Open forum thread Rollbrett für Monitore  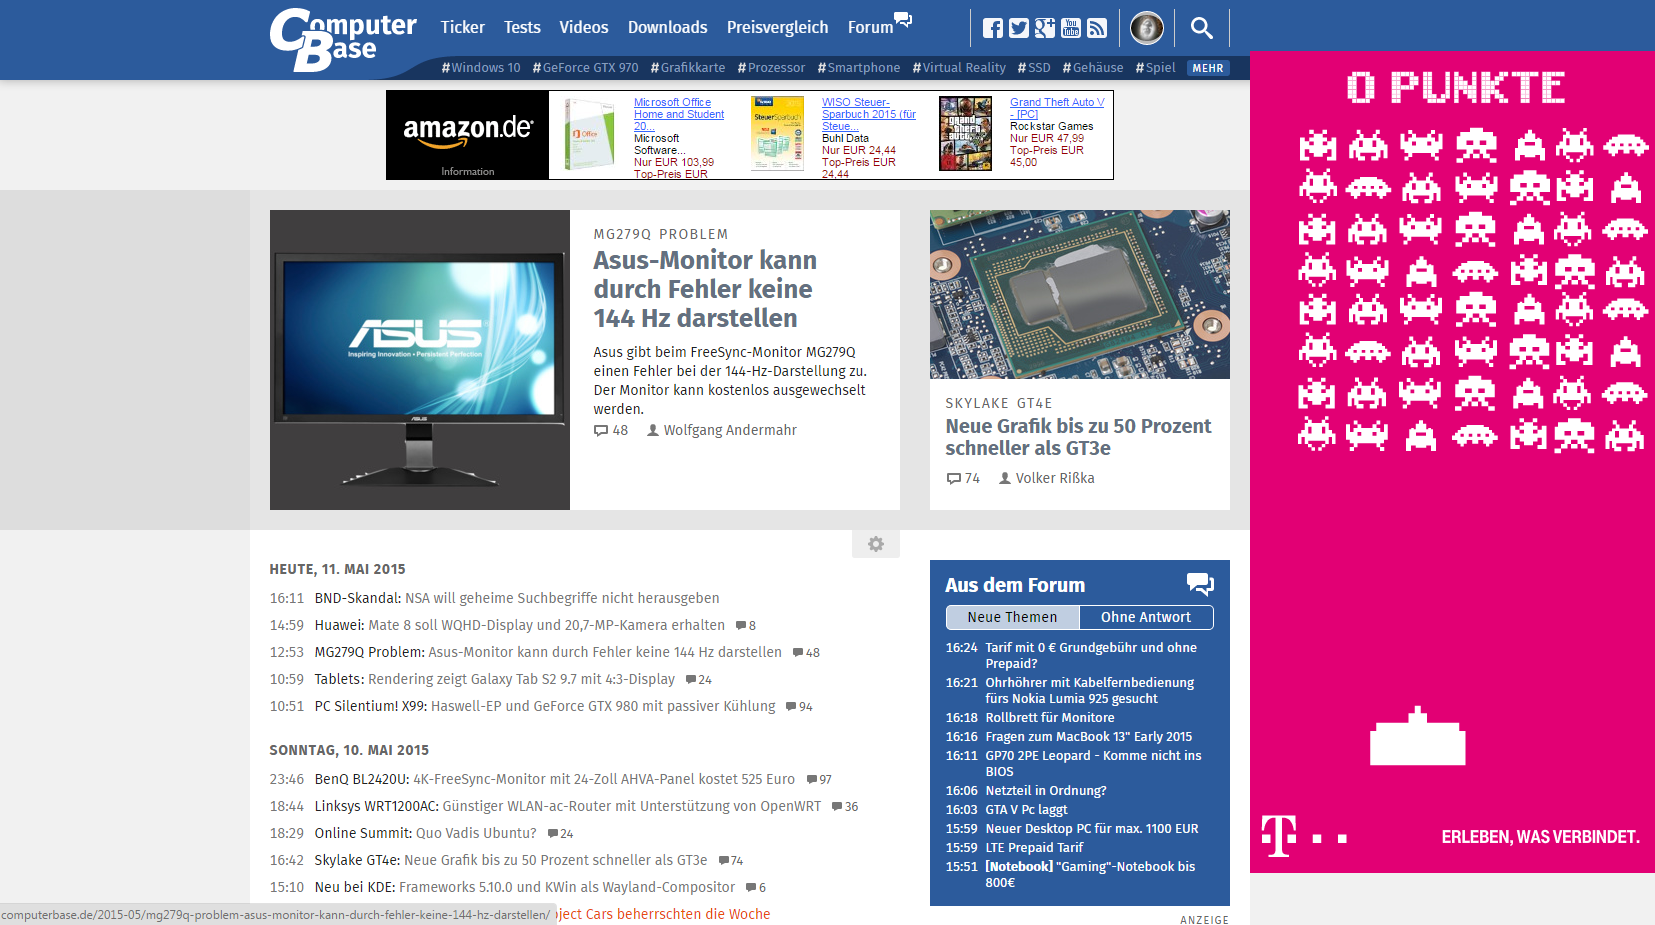[1050, 717]
